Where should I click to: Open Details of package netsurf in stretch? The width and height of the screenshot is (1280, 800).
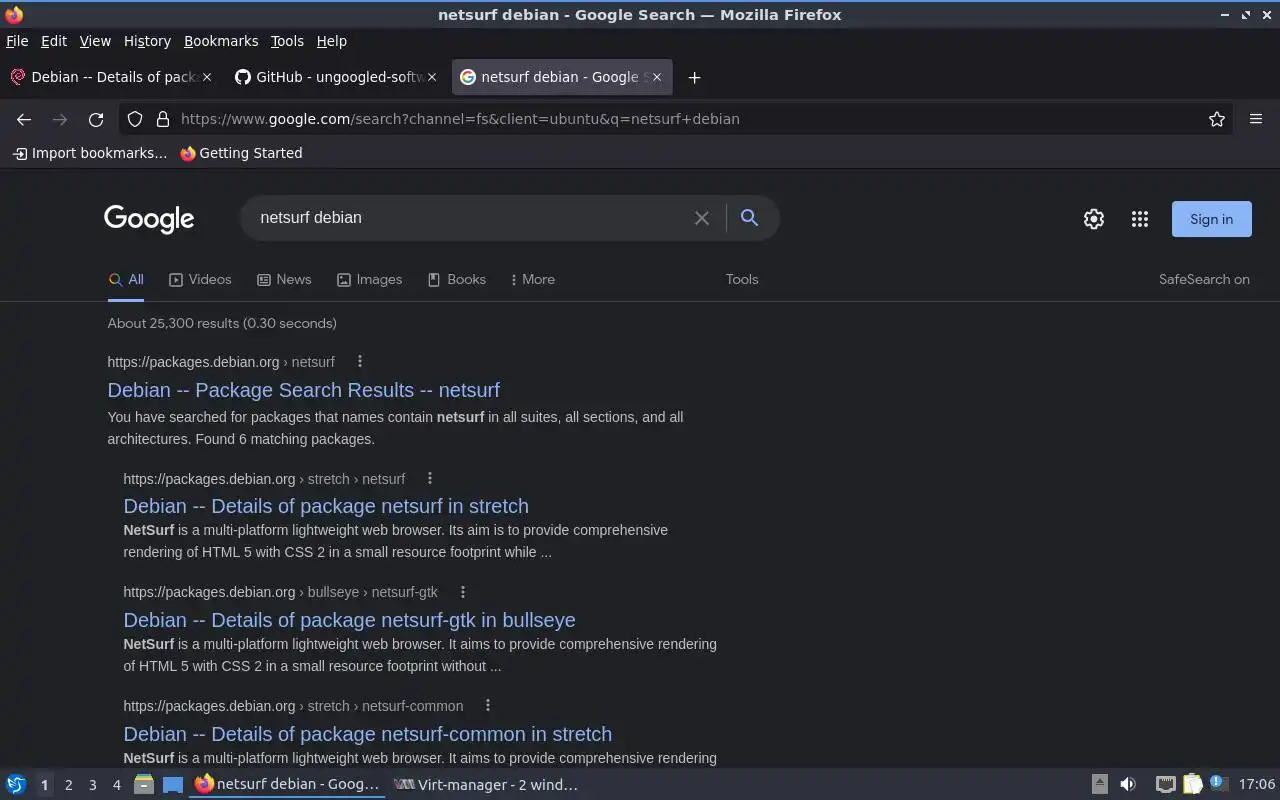[x=326, y=506]
